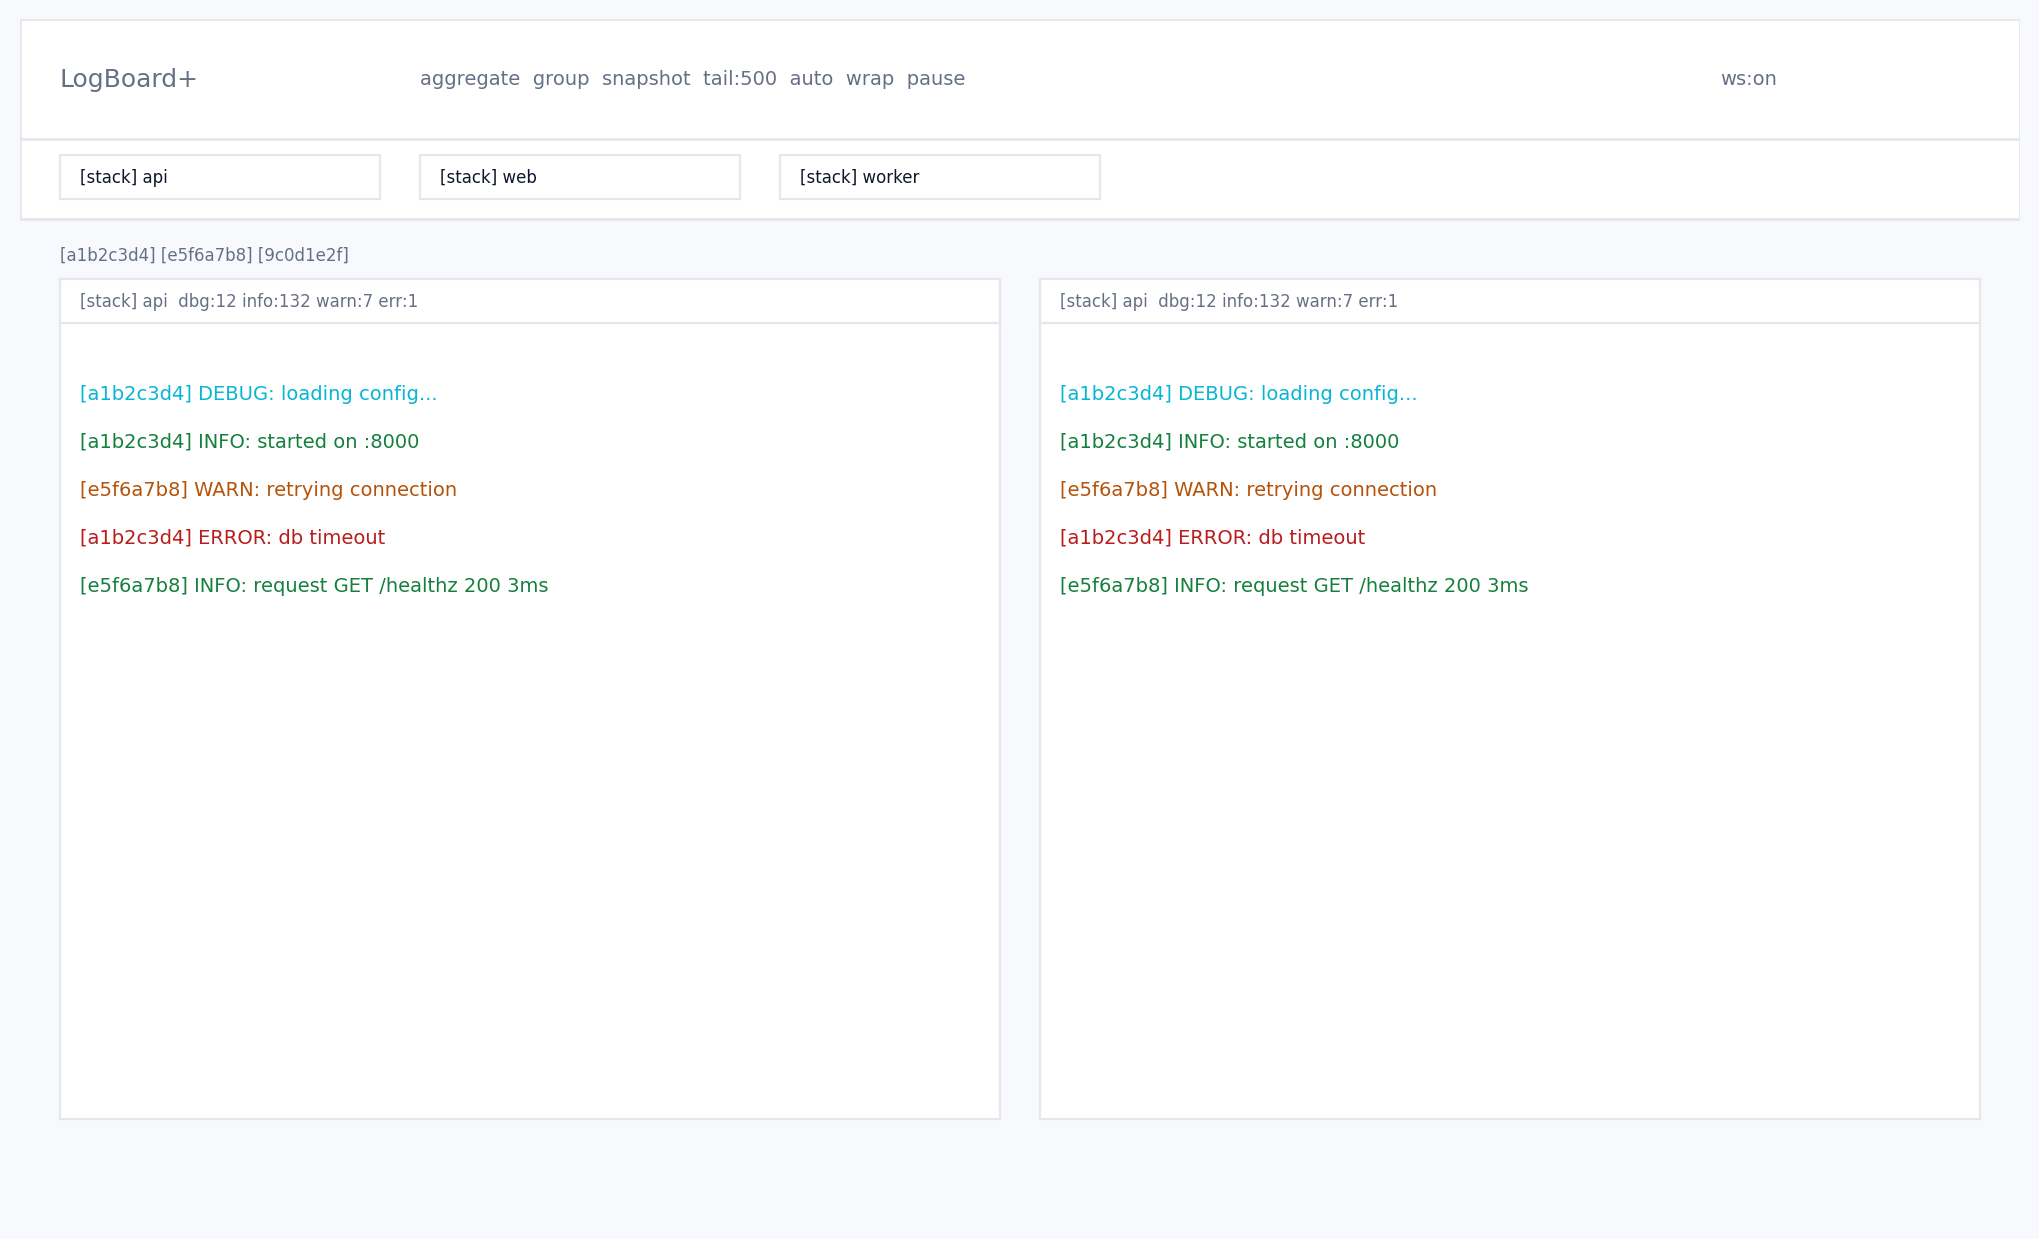
Task: Filter by container a1b2c3d4 tag
Action: [107, 255]
